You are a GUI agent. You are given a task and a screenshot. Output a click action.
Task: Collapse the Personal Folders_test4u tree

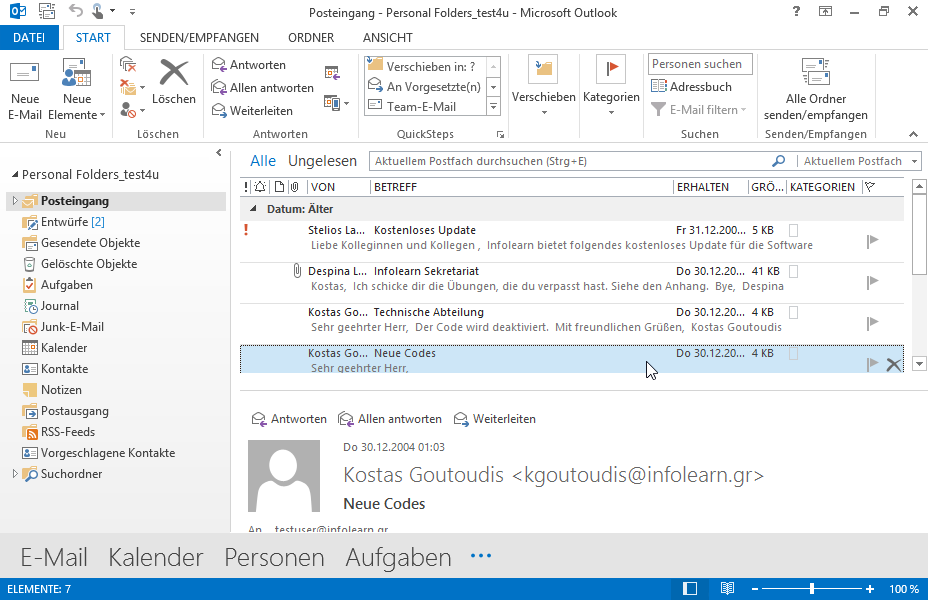(x=15, y=175)
